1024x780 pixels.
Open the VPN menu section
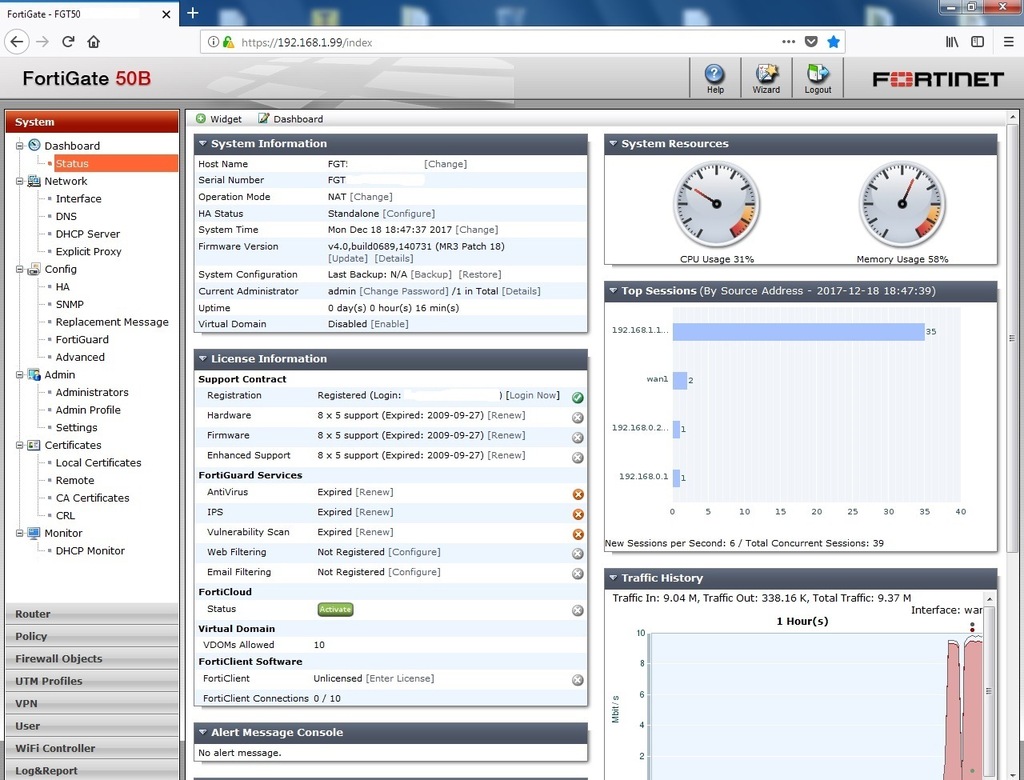91,703
